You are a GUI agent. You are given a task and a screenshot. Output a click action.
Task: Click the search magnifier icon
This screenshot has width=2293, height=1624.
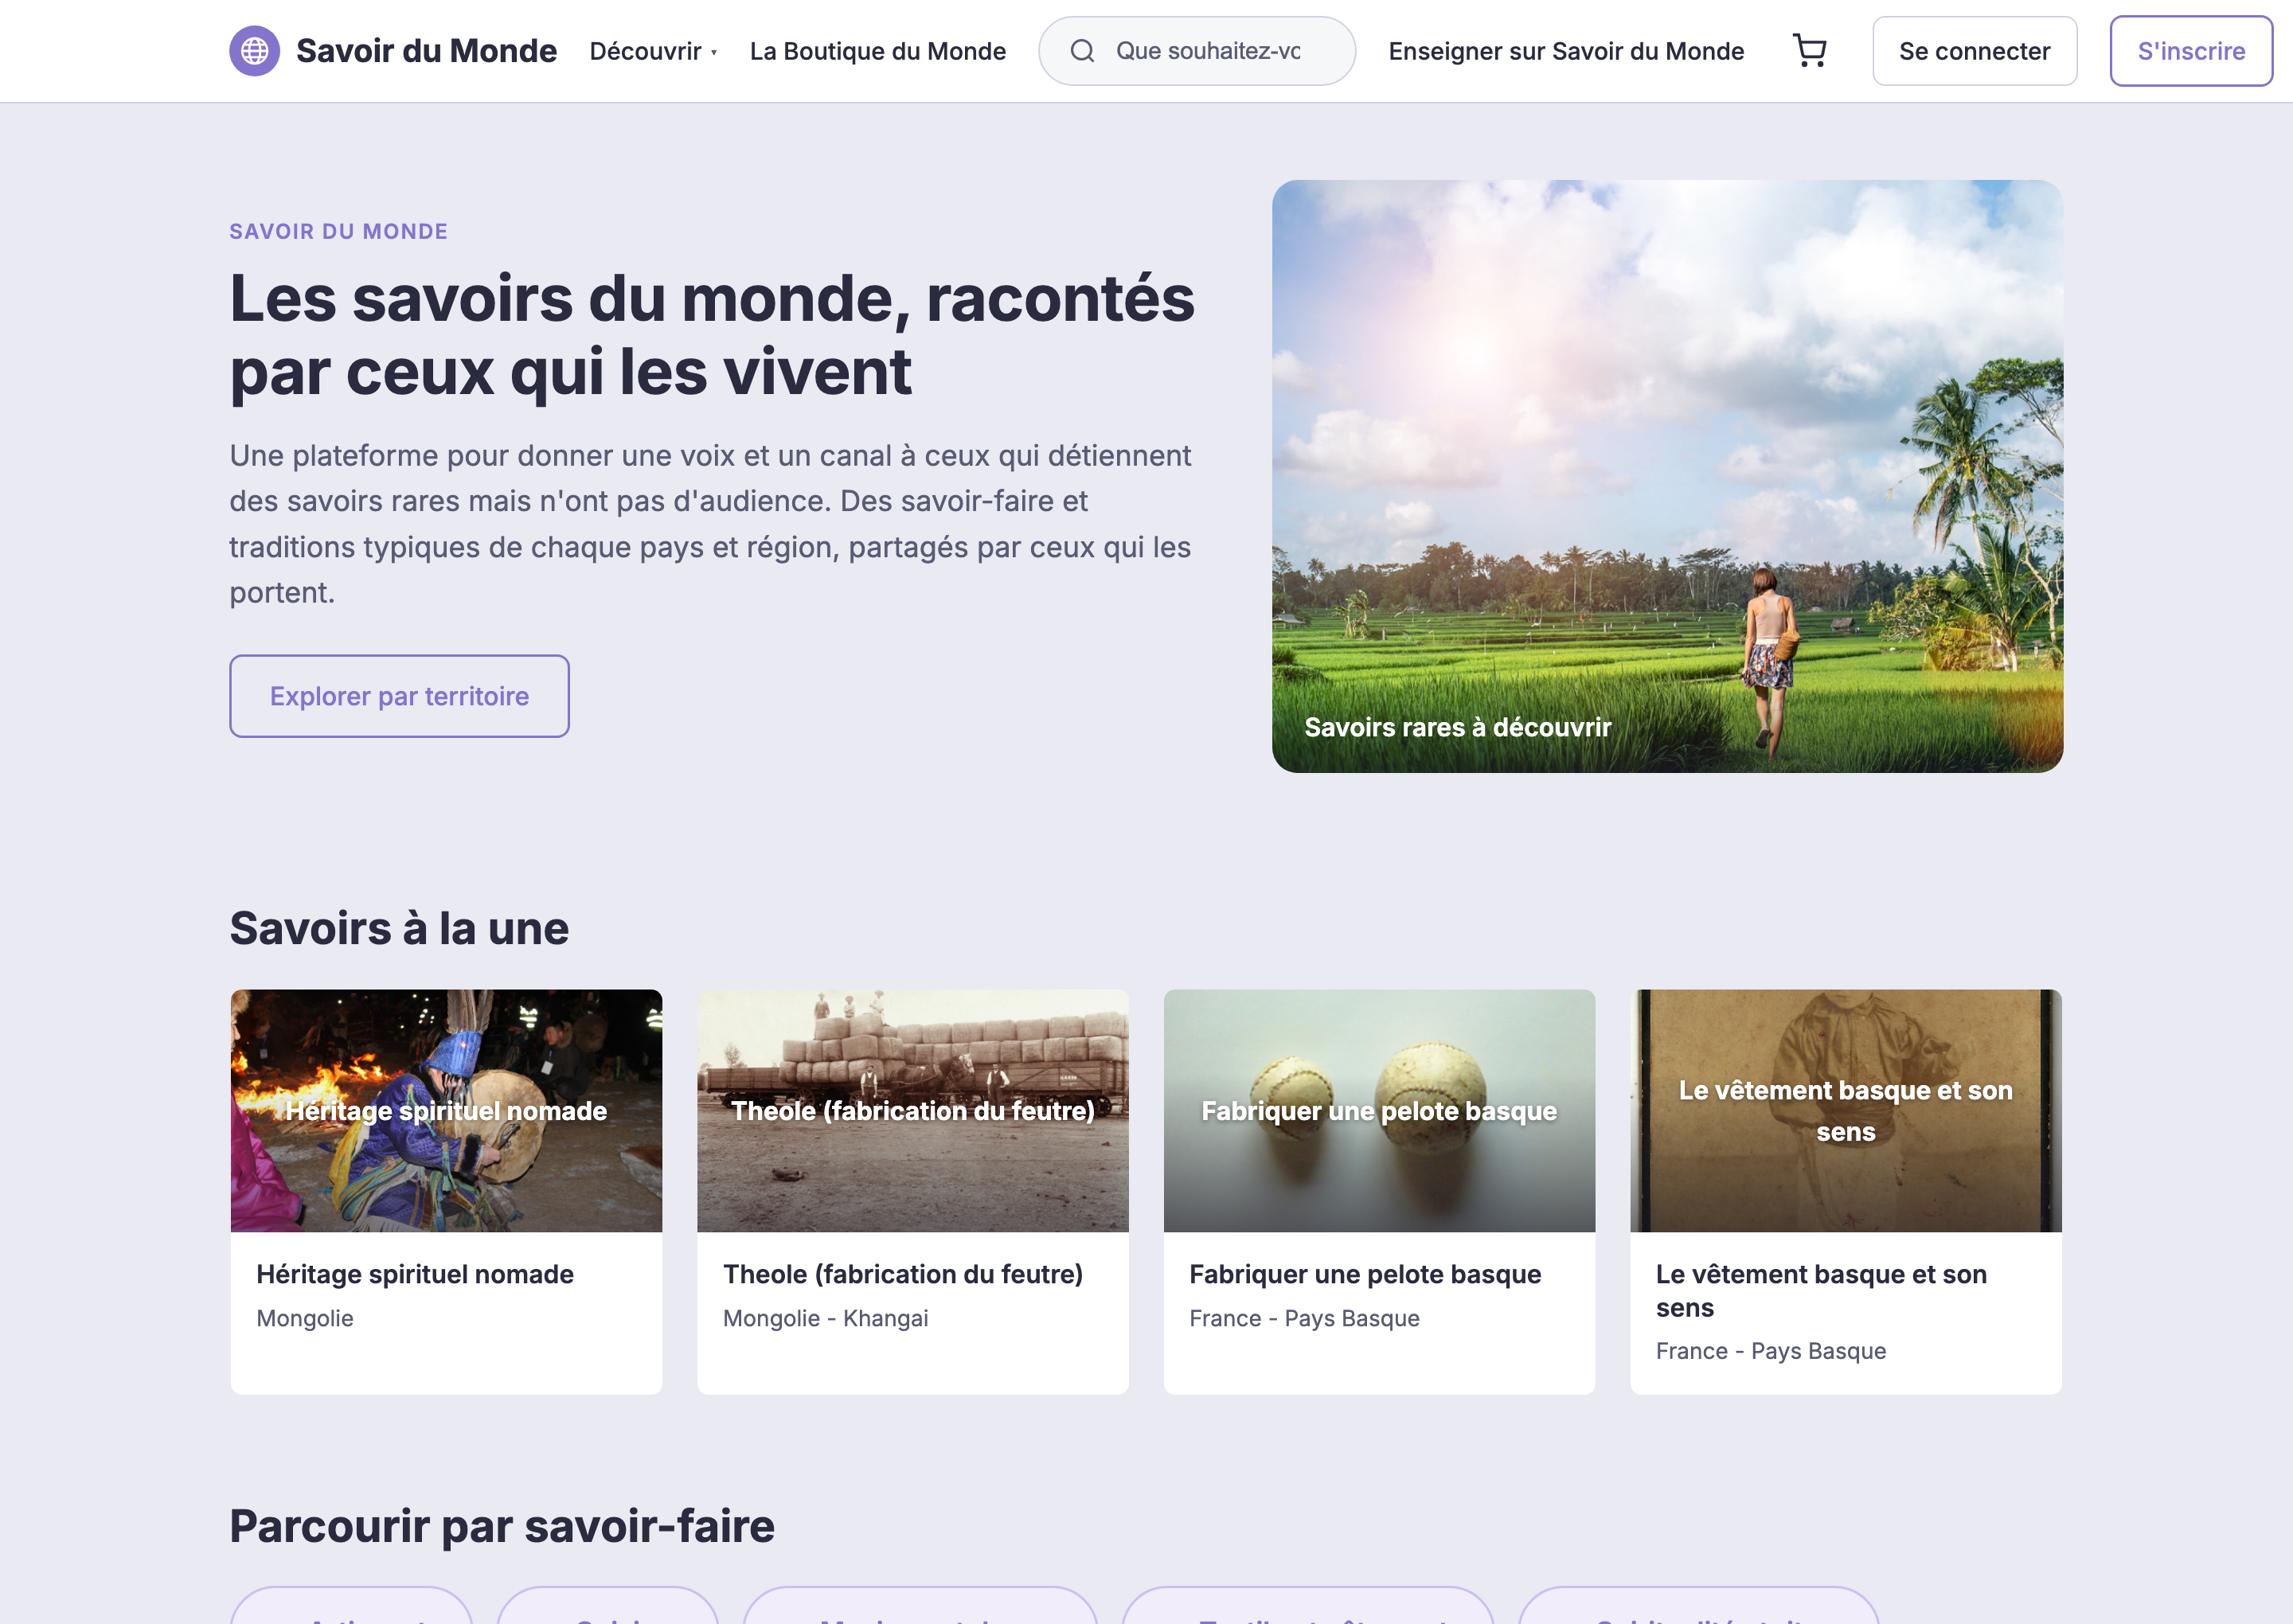coord(1082,51)
